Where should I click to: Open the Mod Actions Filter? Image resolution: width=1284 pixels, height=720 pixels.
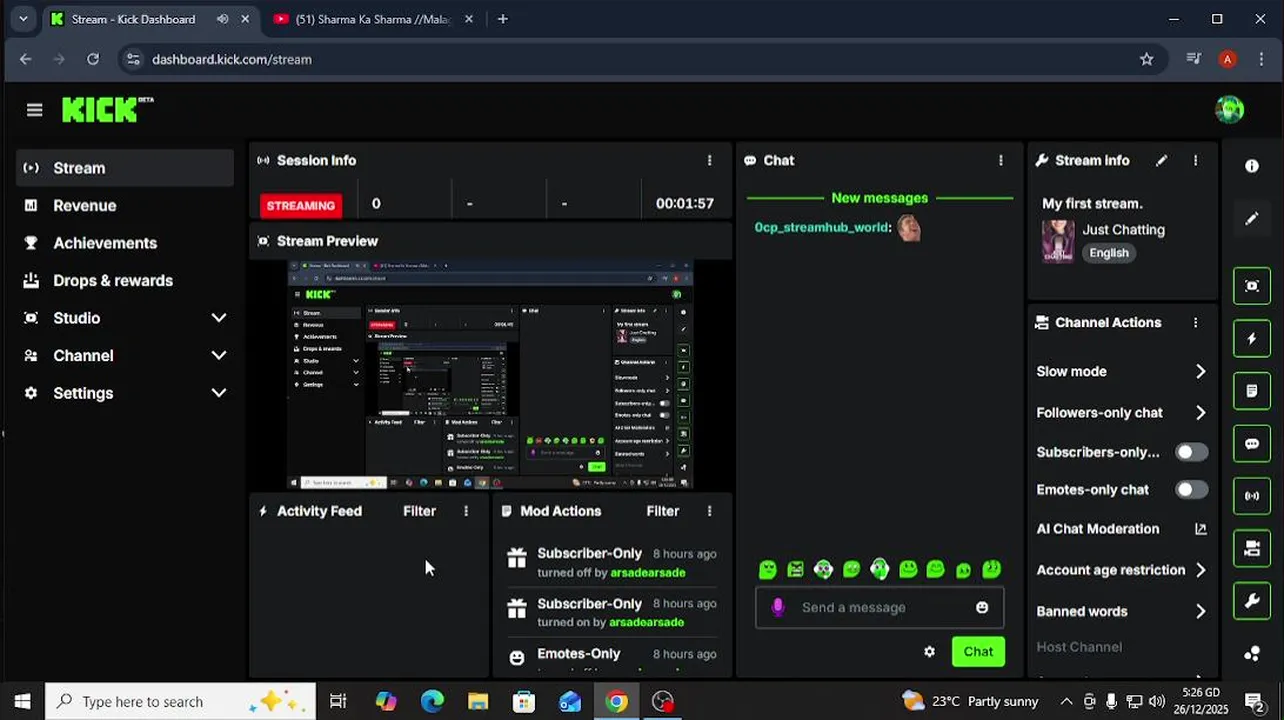663,511
